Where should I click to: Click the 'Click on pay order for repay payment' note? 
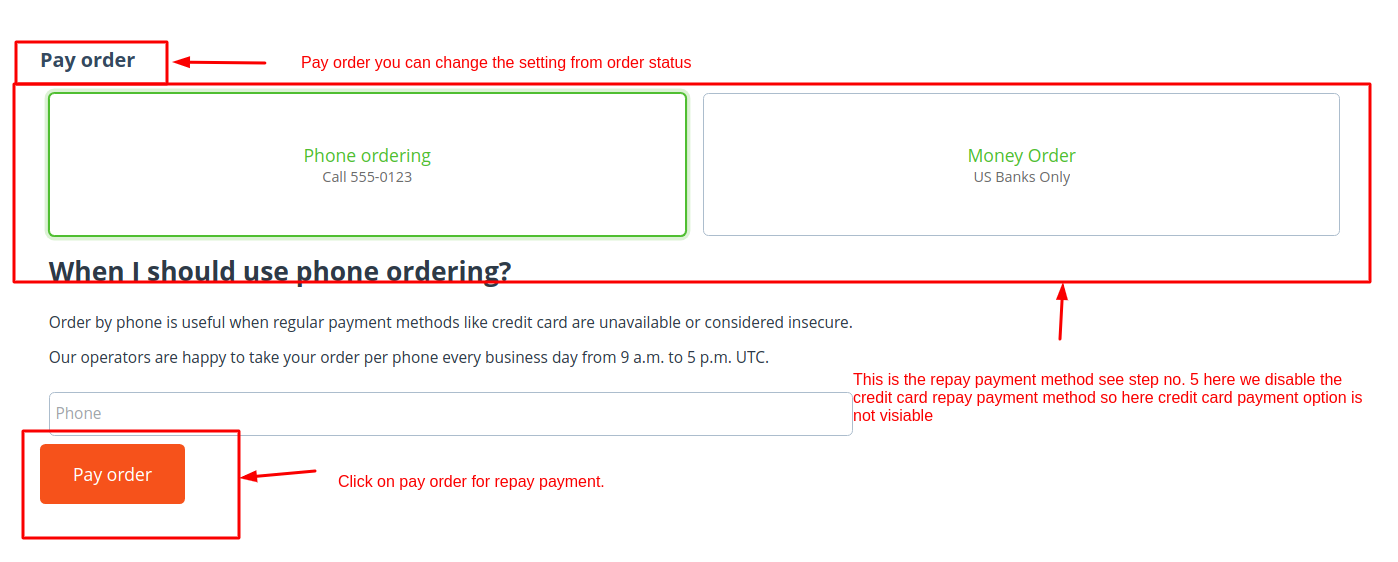click(471, 482)
